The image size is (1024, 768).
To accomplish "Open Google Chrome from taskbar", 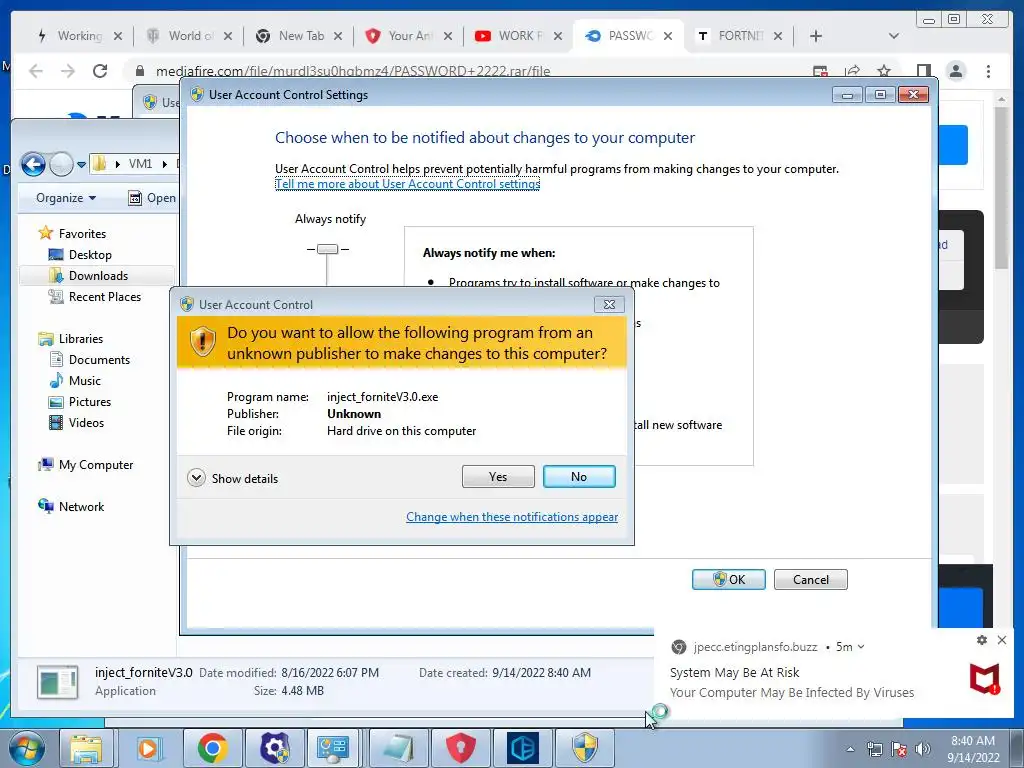I will [212, 748].
